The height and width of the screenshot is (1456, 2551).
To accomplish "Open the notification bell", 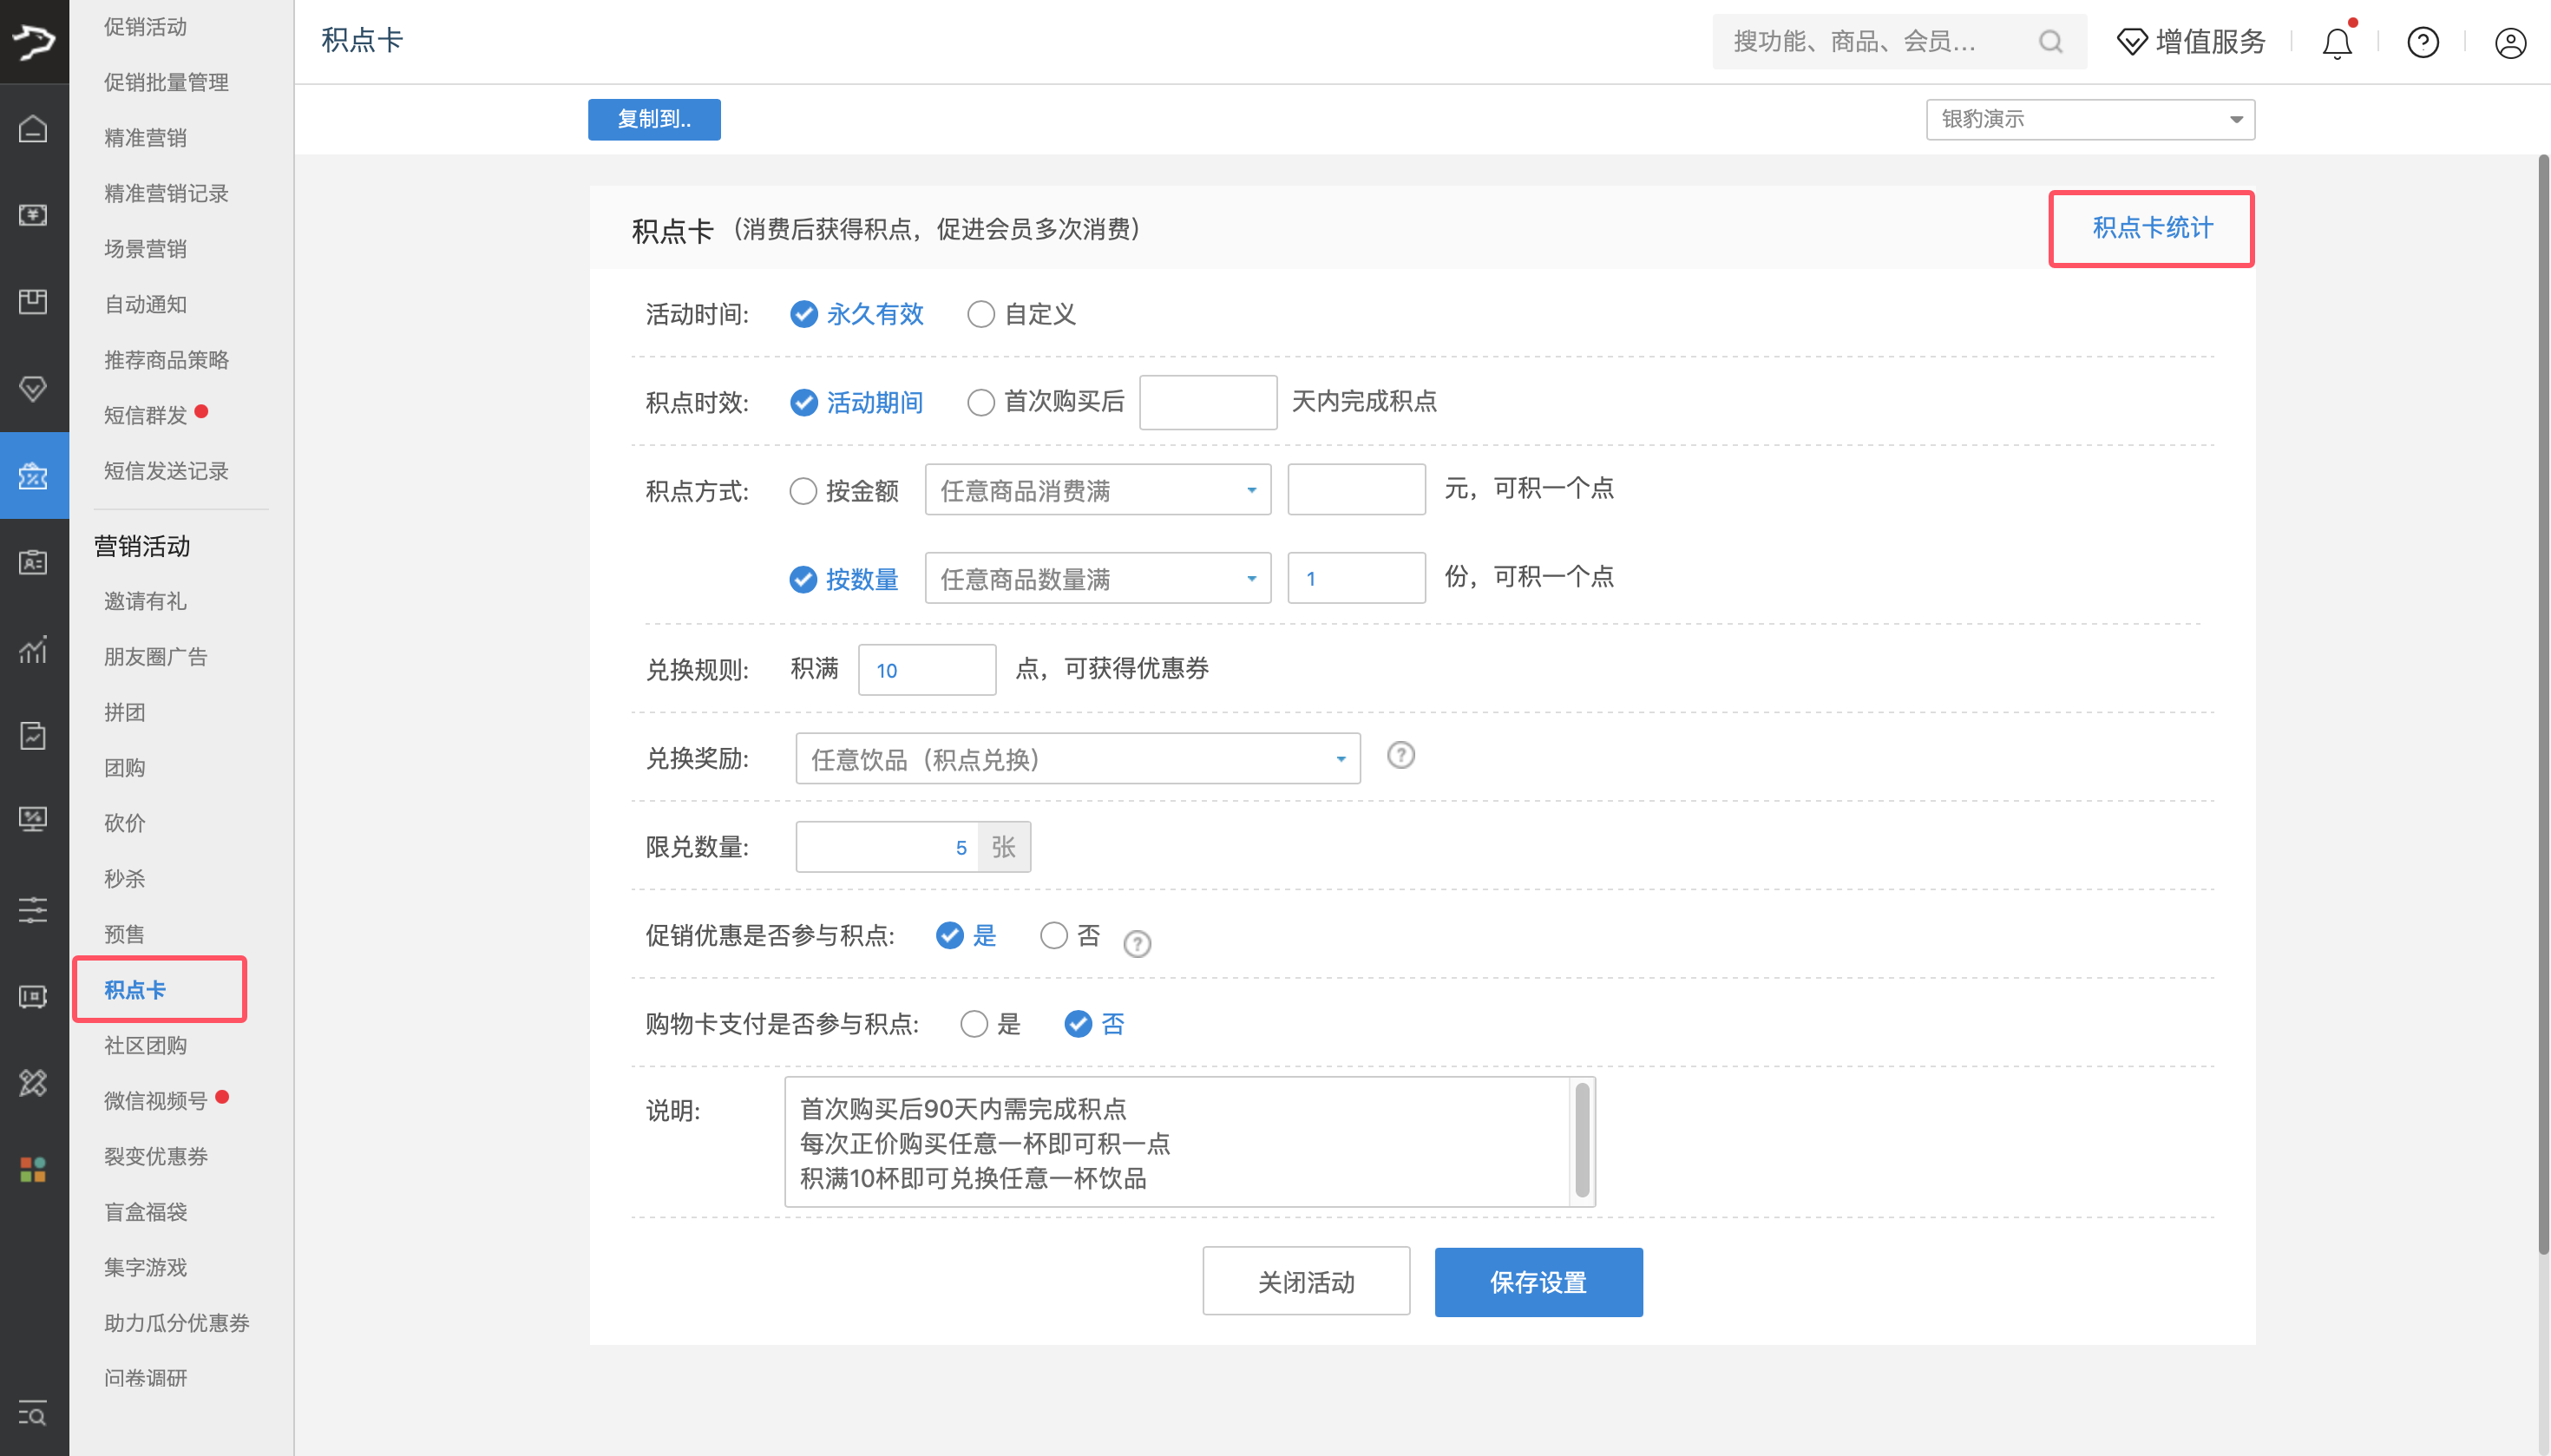I will (2336, 42).
